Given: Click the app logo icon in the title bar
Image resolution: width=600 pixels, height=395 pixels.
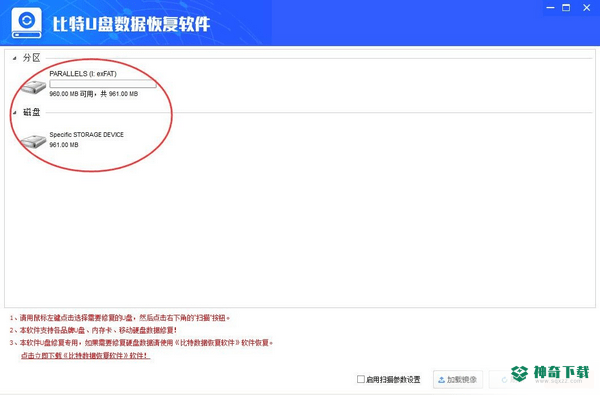Looking at the screenshot, I should (26, 23).
